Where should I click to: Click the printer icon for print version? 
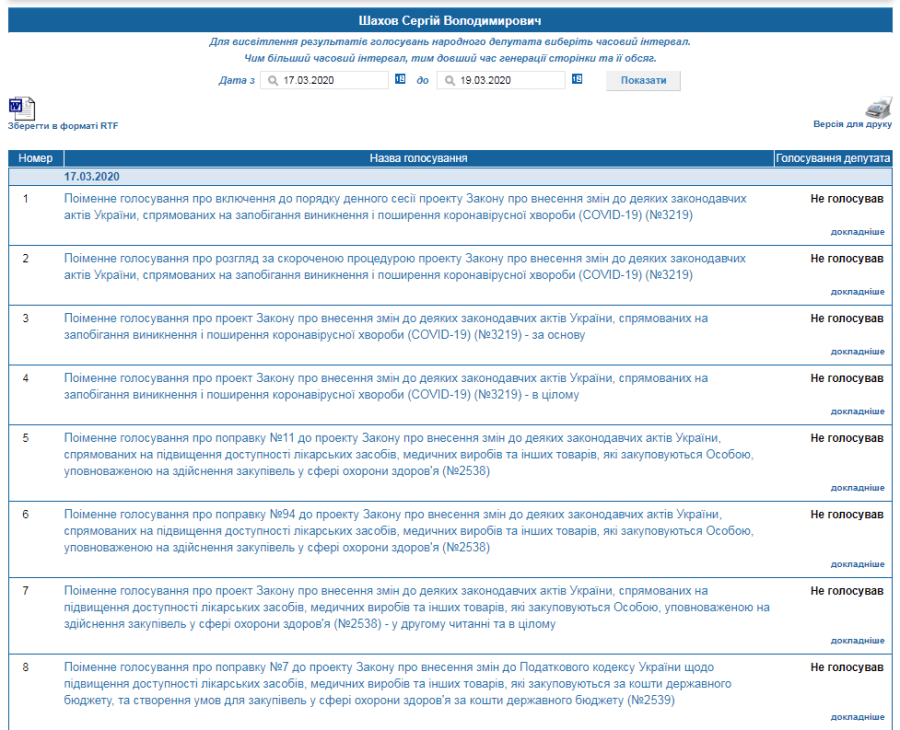coord(877,107)
